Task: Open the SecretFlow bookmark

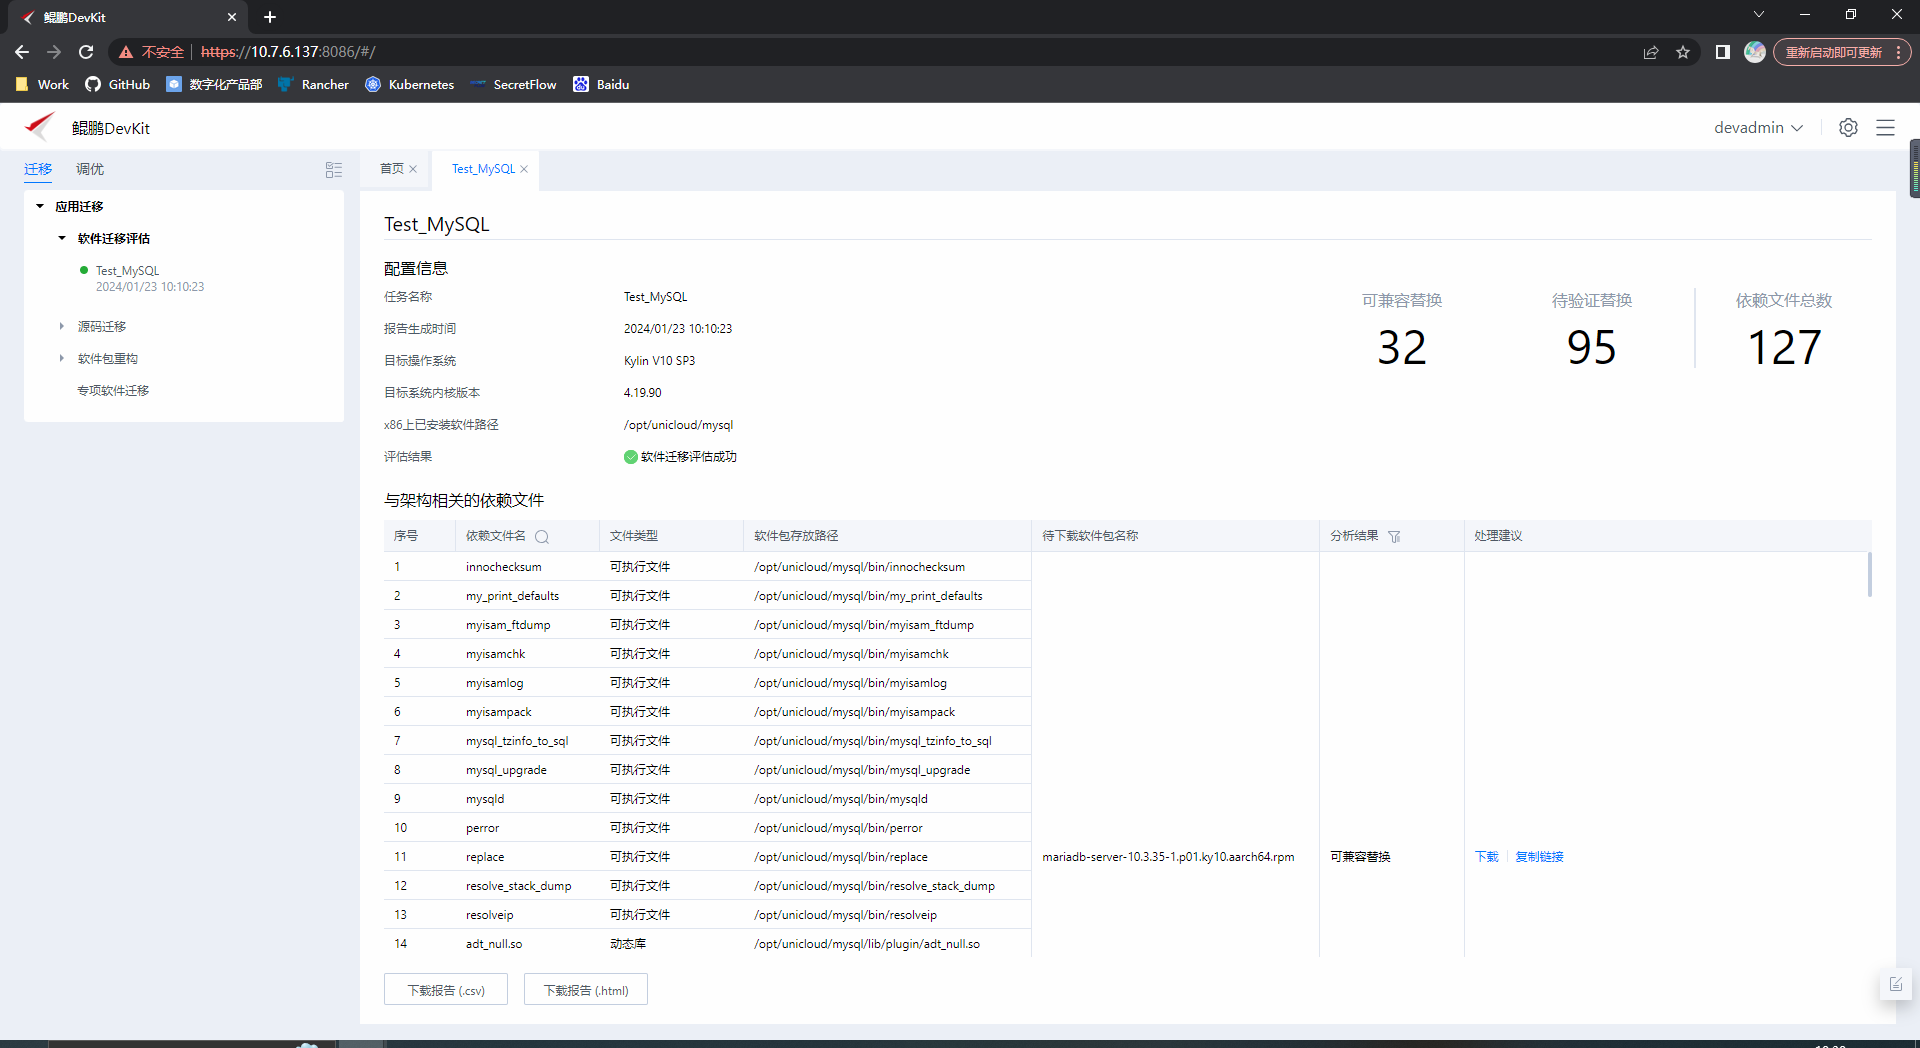Action: [x=513, y=85]
